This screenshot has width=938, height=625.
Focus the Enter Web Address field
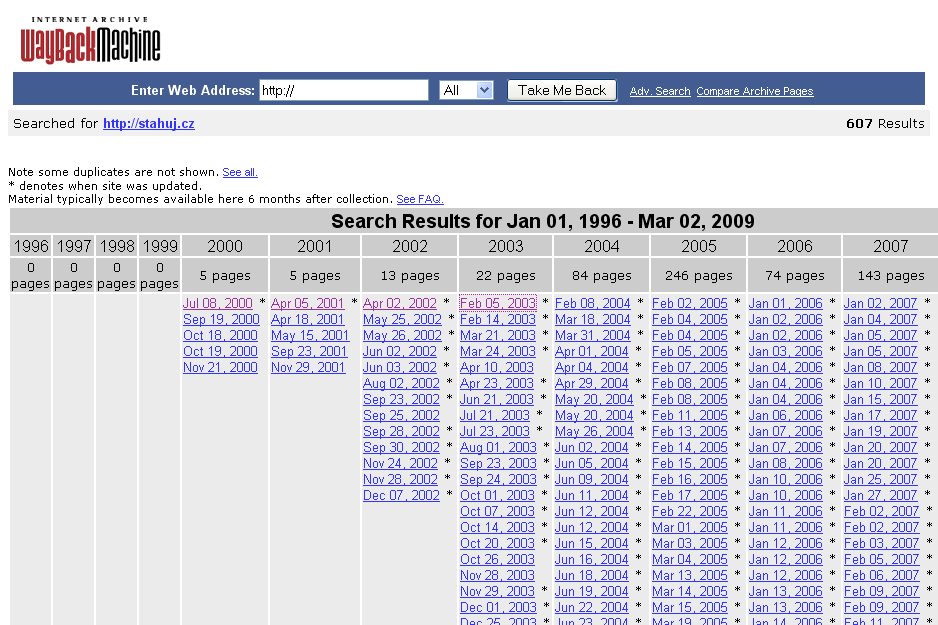pyautogui.click(x=344, y=90)
